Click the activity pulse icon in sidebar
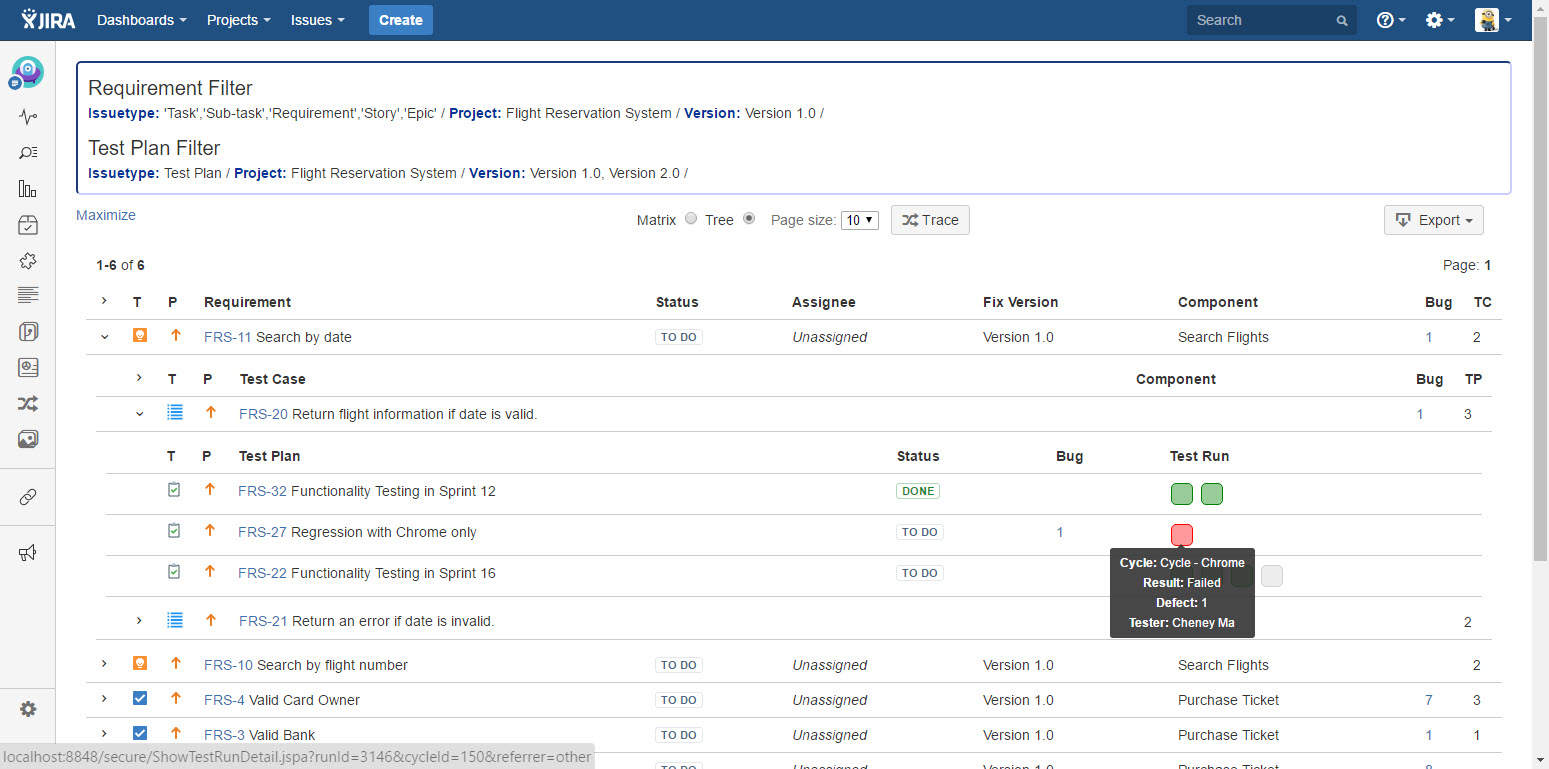The width and height of the screenshot is (1549, 769). [28, 117]
